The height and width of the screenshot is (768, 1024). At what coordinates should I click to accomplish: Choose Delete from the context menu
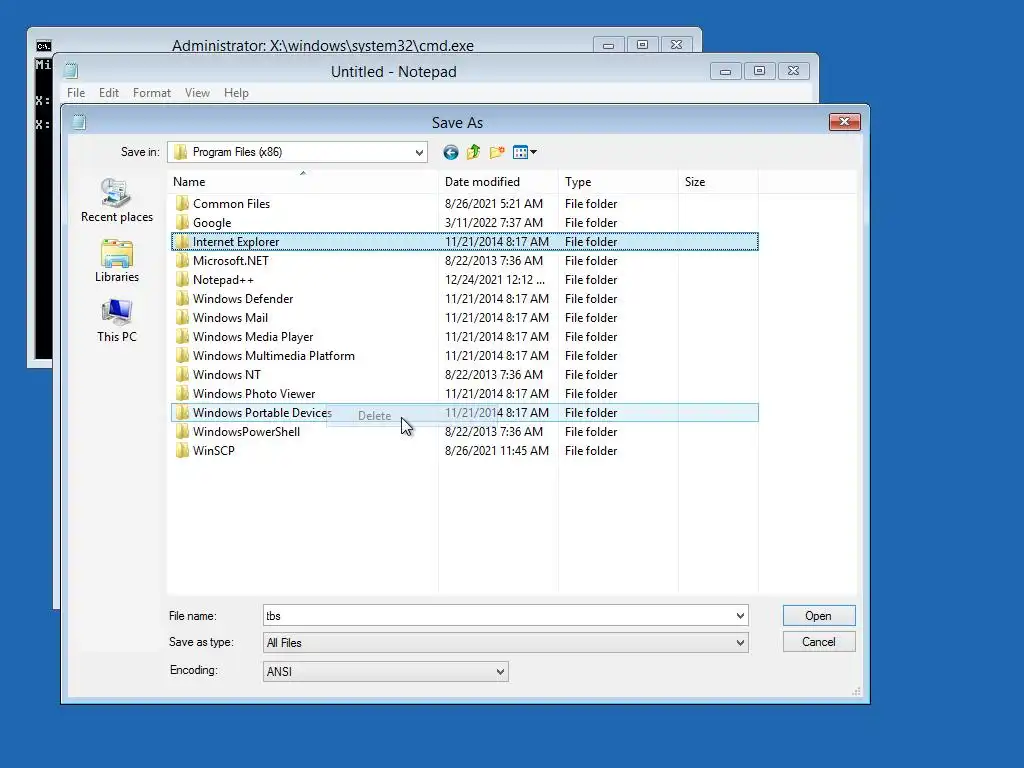[x=374, y=416]
